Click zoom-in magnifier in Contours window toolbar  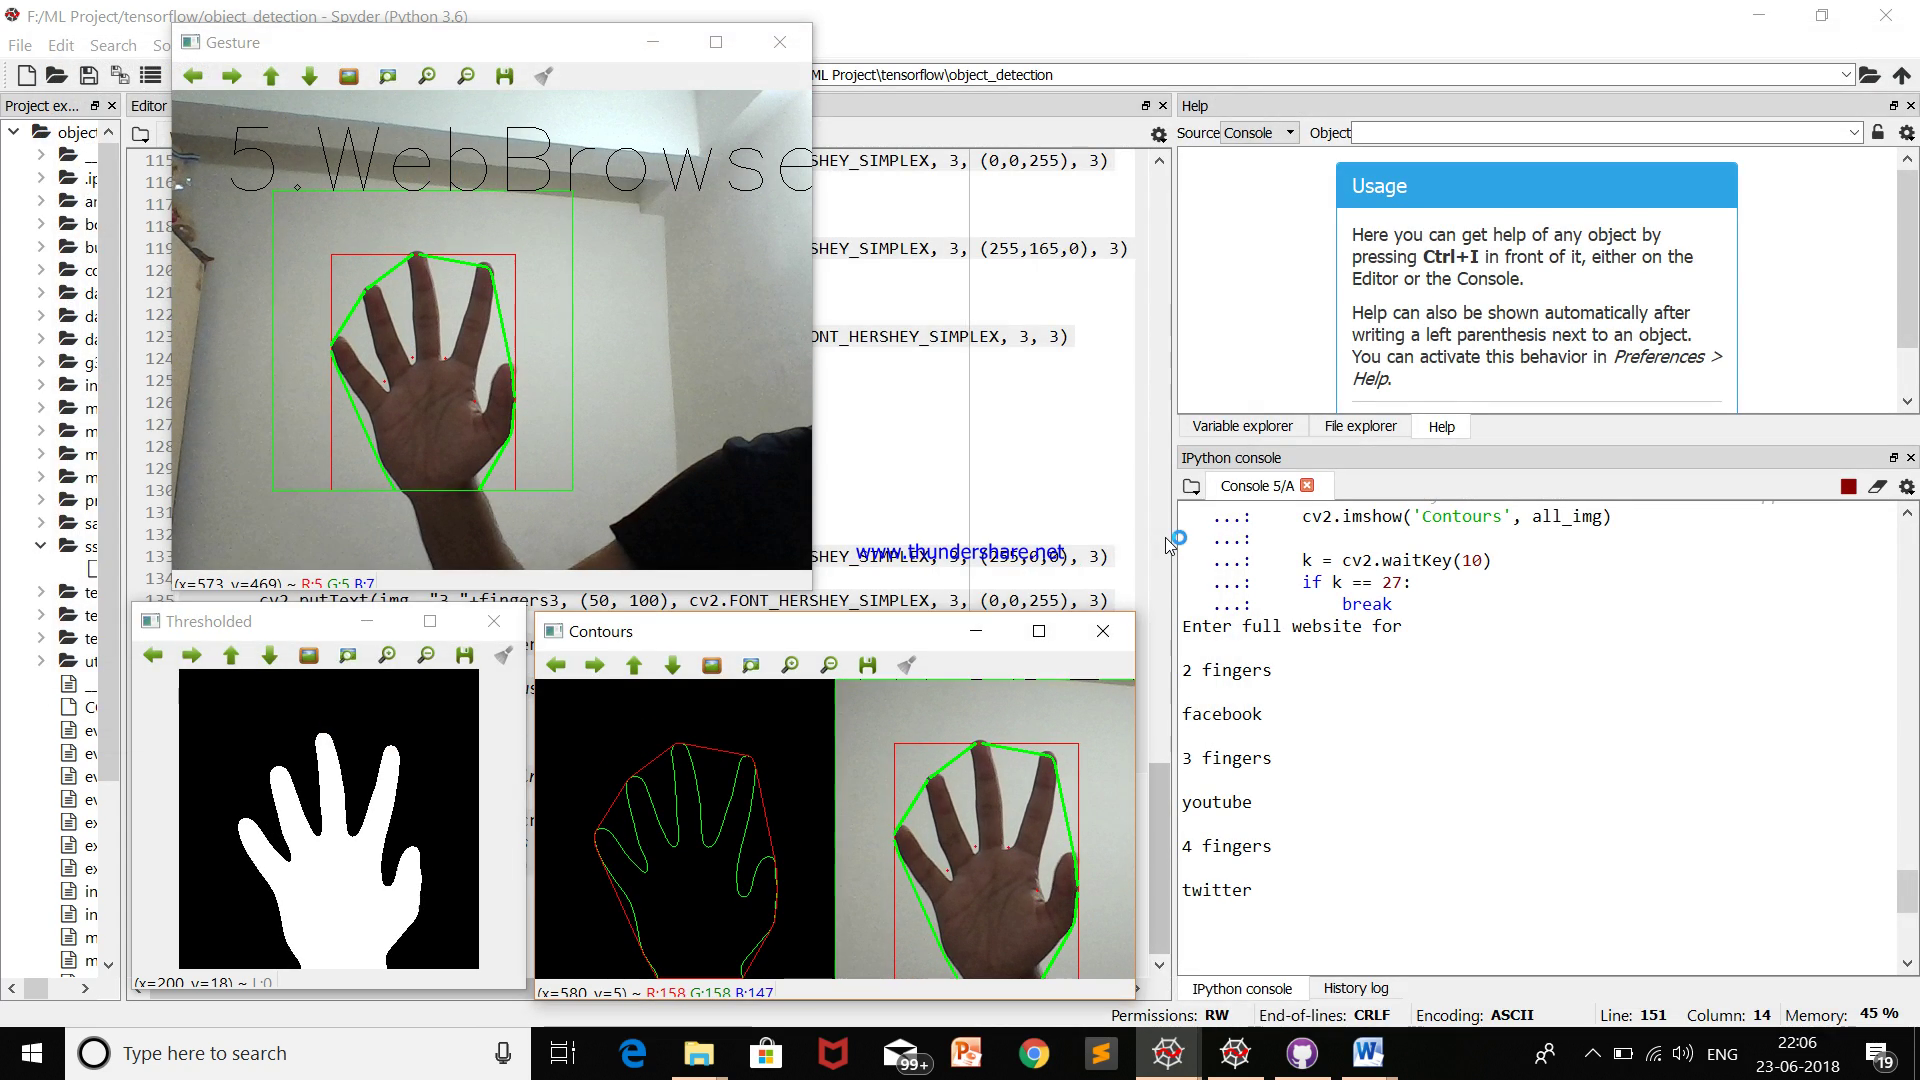pos(790,665)
